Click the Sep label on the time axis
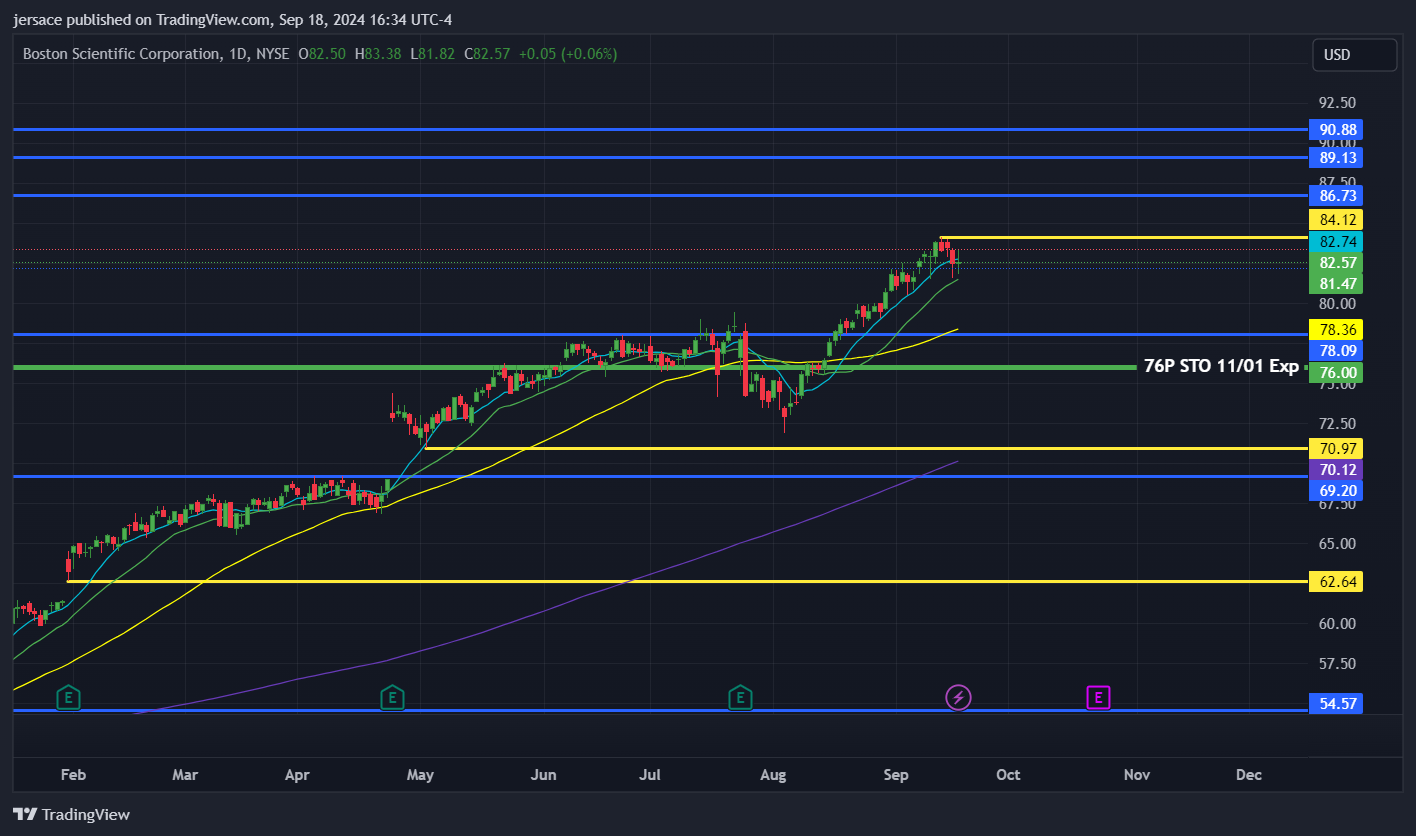This screenshot has width=1416, height=836. [x=896, y=775]
